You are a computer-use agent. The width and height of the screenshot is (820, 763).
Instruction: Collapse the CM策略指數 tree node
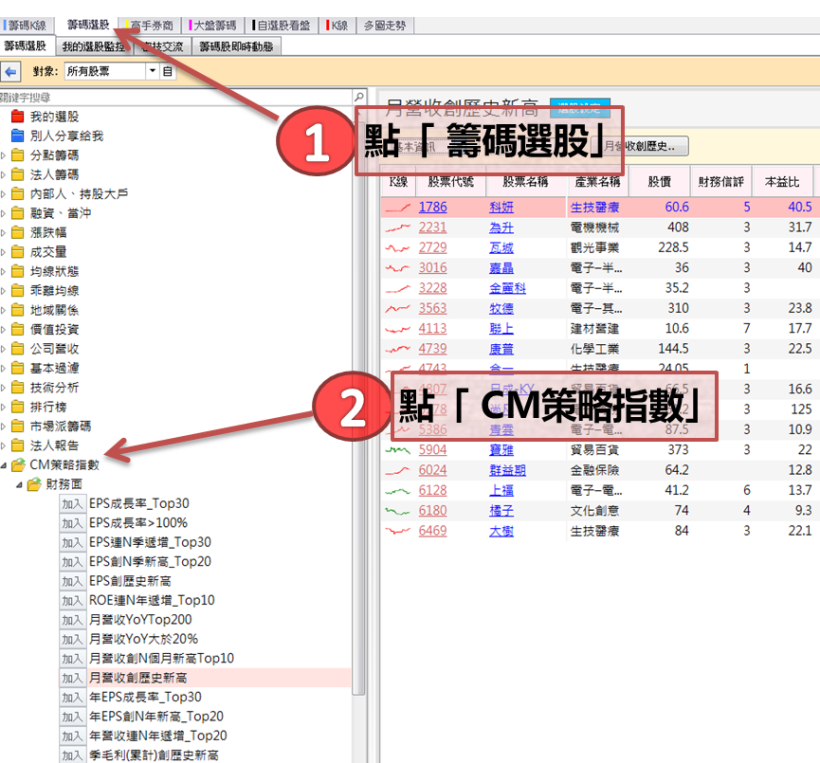point(4,465)
